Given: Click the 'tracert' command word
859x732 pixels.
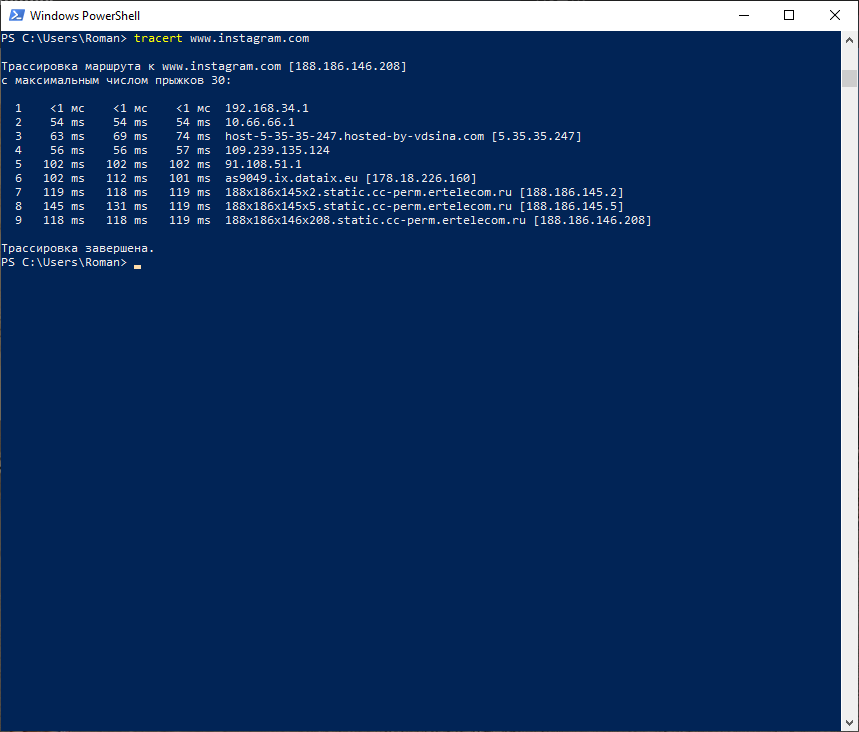Looking at the screenshot, I should pos(158,38).
